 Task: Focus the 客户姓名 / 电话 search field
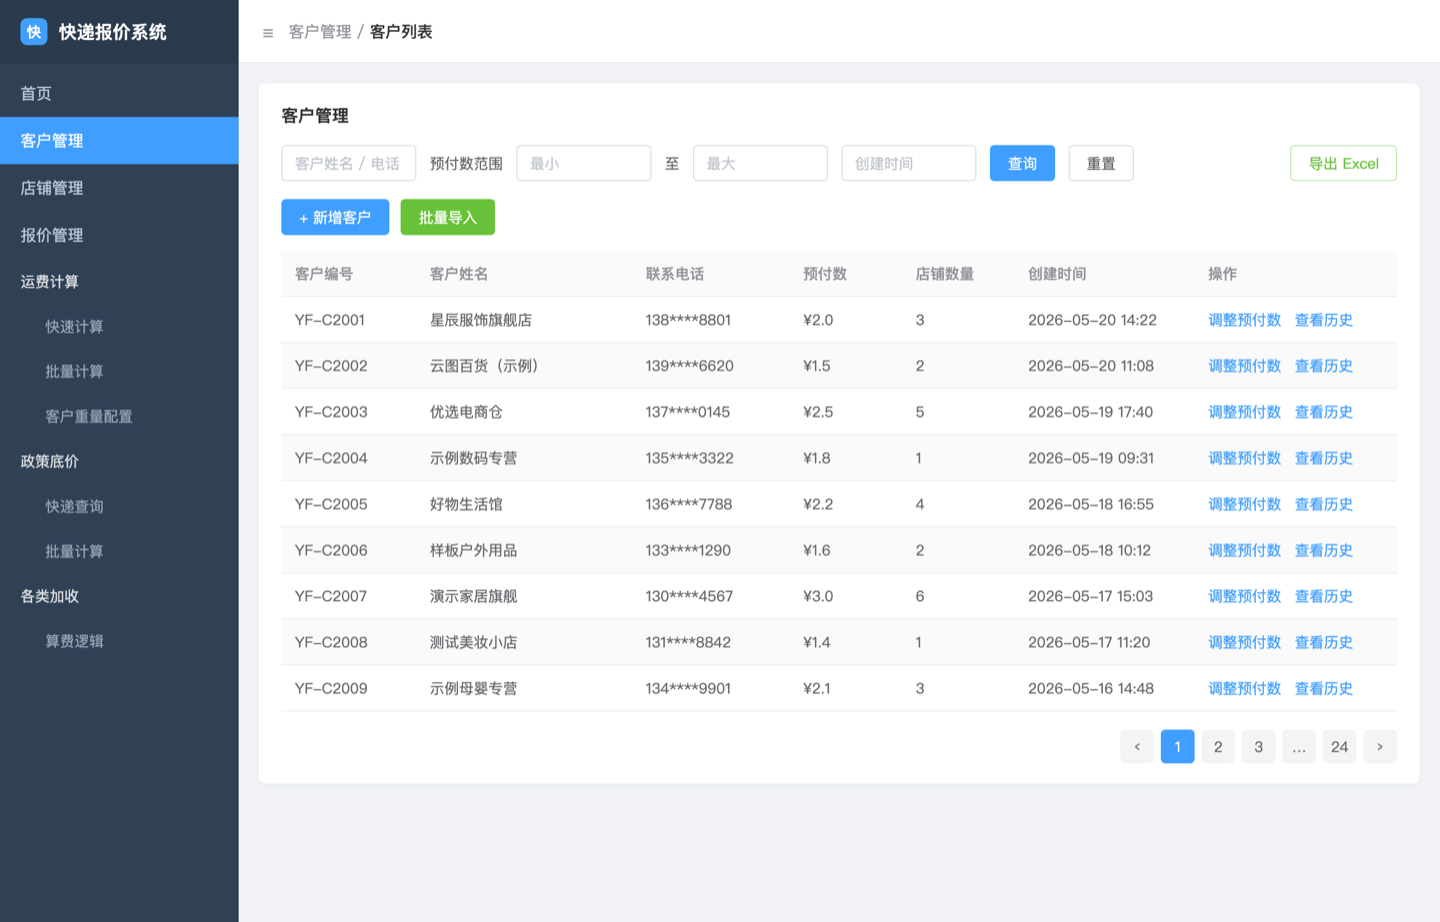pos(349,163)
